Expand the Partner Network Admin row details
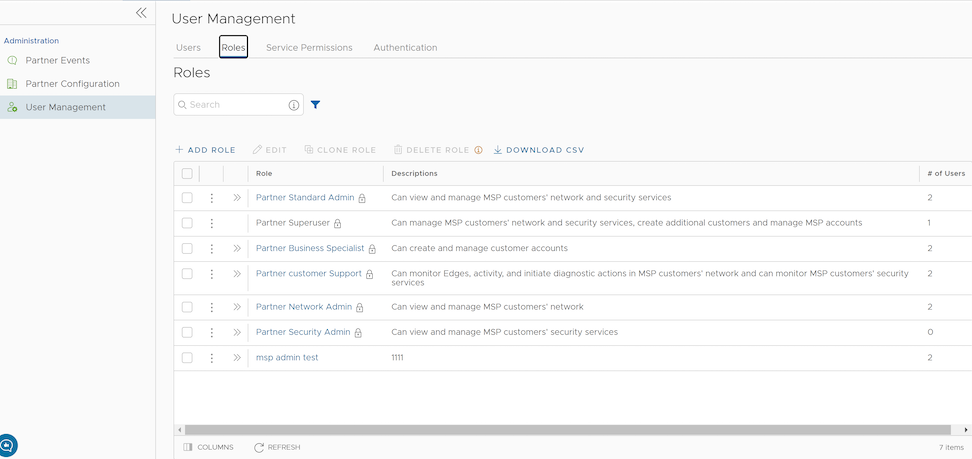972x459 pixels. [237, 307]
